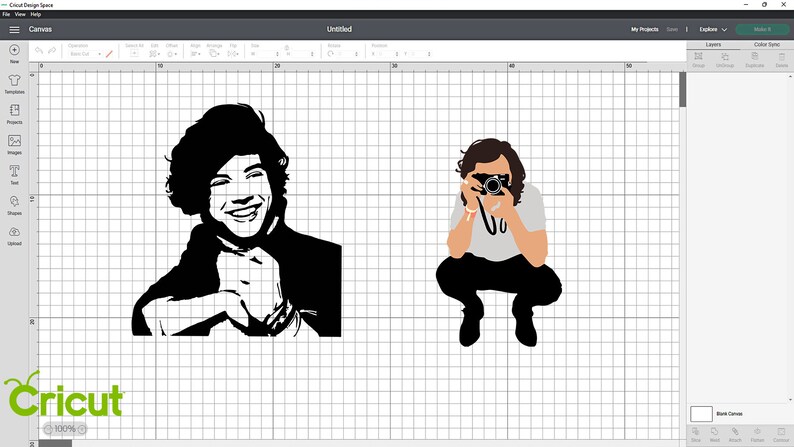This screenshot has width=794, height=447.
Task: Toggle the size lock aspect ratio icon
Action: pos(287,47)
